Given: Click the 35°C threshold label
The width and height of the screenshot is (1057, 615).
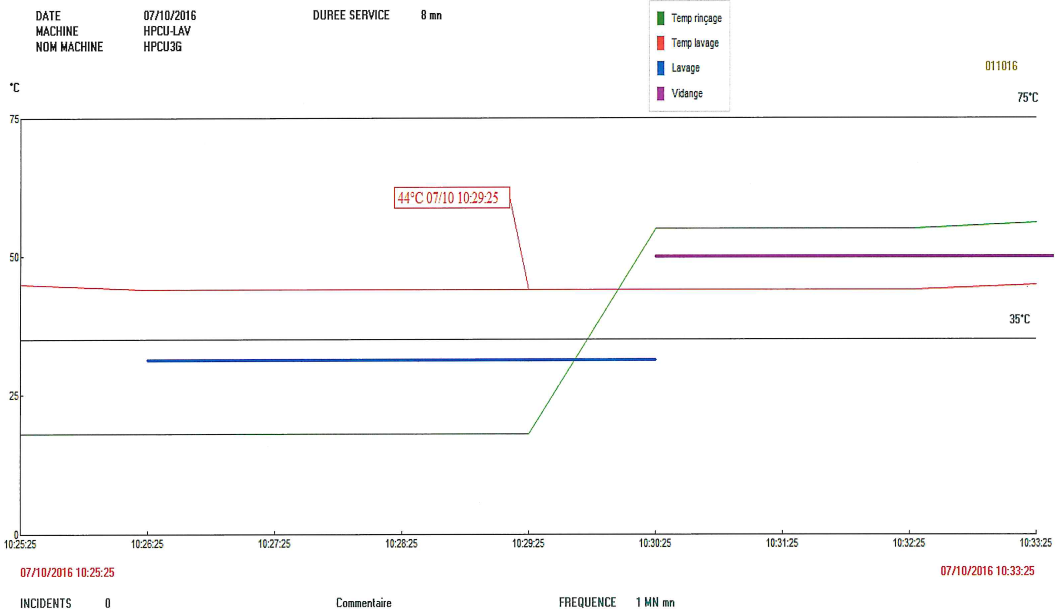Looking at the screenshot, I should point(1019,320).
